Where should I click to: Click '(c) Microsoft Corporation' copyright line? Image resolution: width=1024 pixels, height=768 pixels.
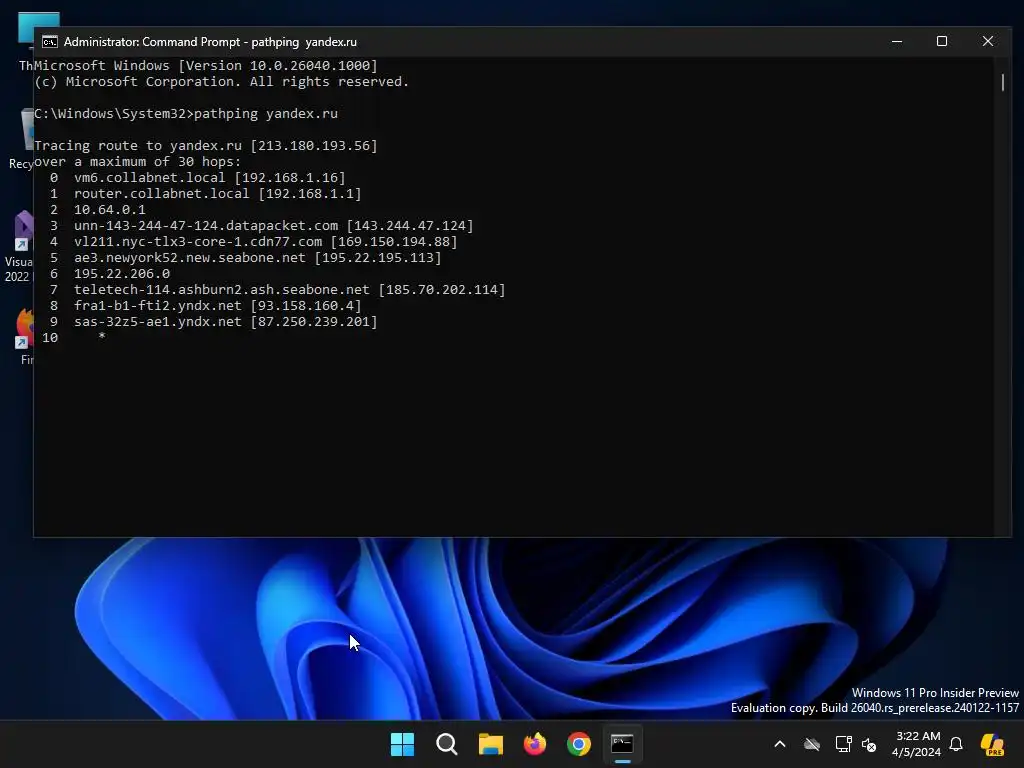[x=222, y=82]
